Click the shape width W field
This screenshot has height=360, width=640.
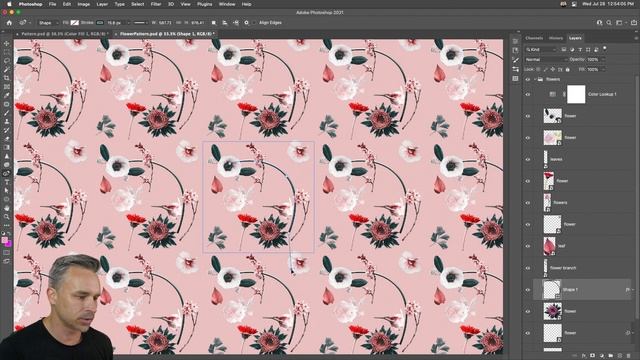pos(165,23)
